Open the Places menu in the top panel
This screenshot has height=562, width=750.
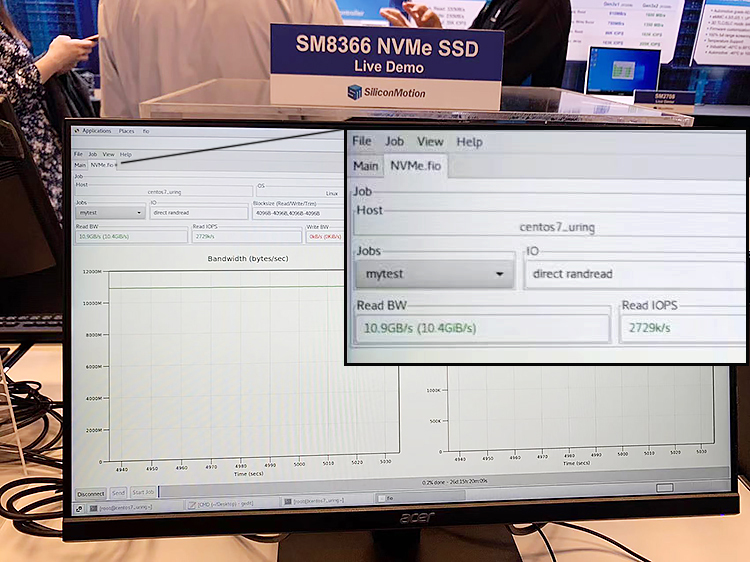click(127, 131)
